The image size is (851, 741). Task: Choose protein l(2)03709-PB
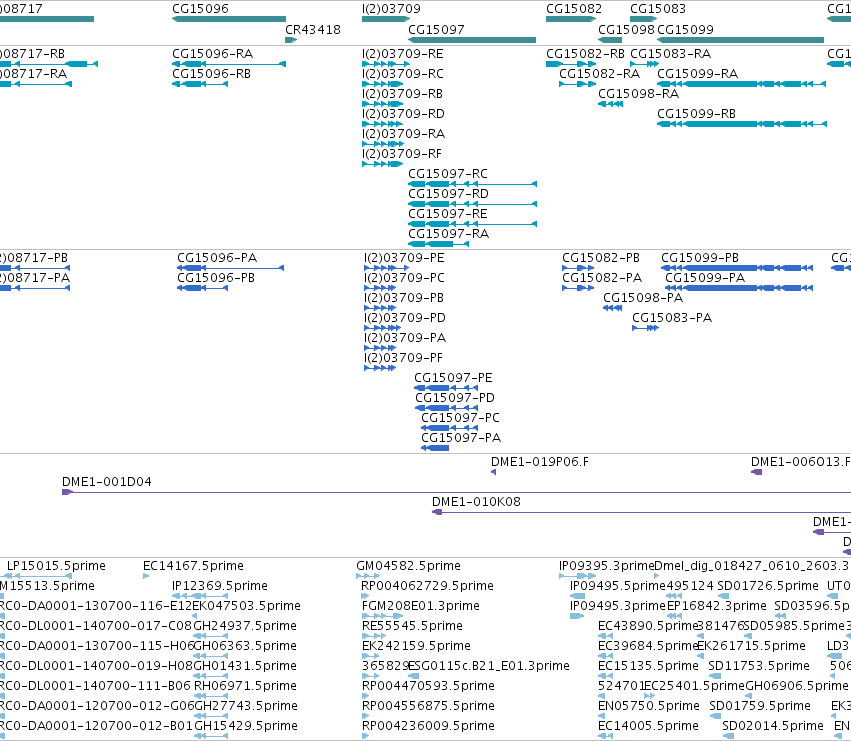pos(404,298)
